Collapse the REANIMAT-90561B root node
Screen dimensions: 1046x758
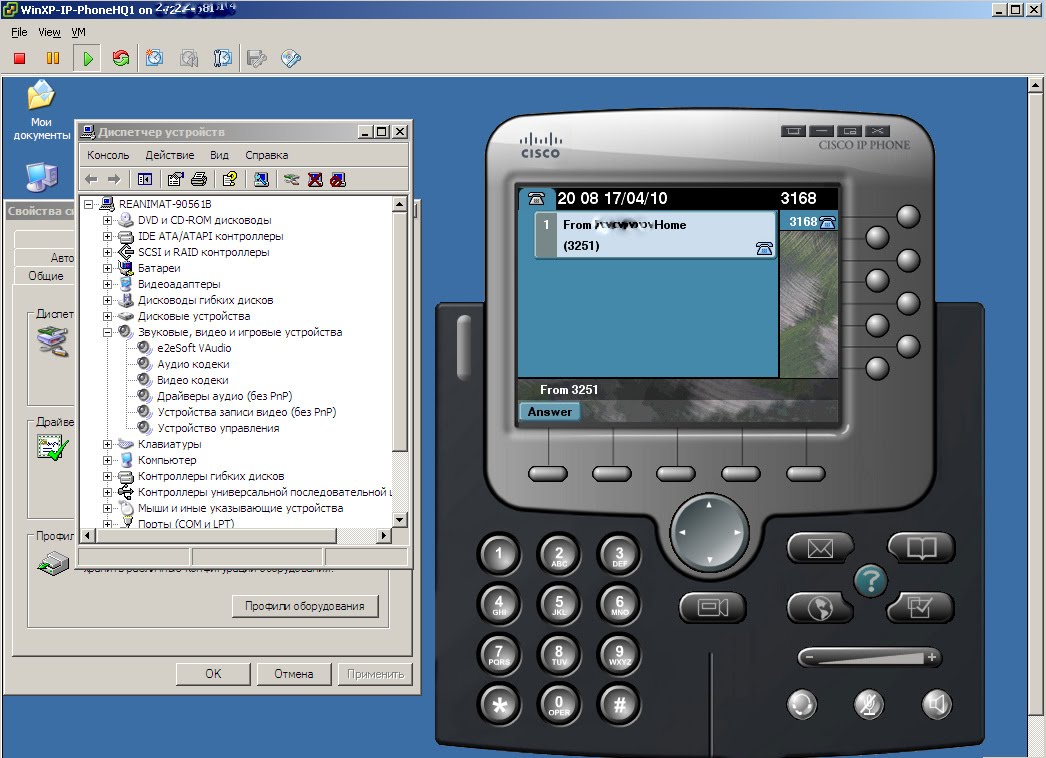[x=88, y=204]
